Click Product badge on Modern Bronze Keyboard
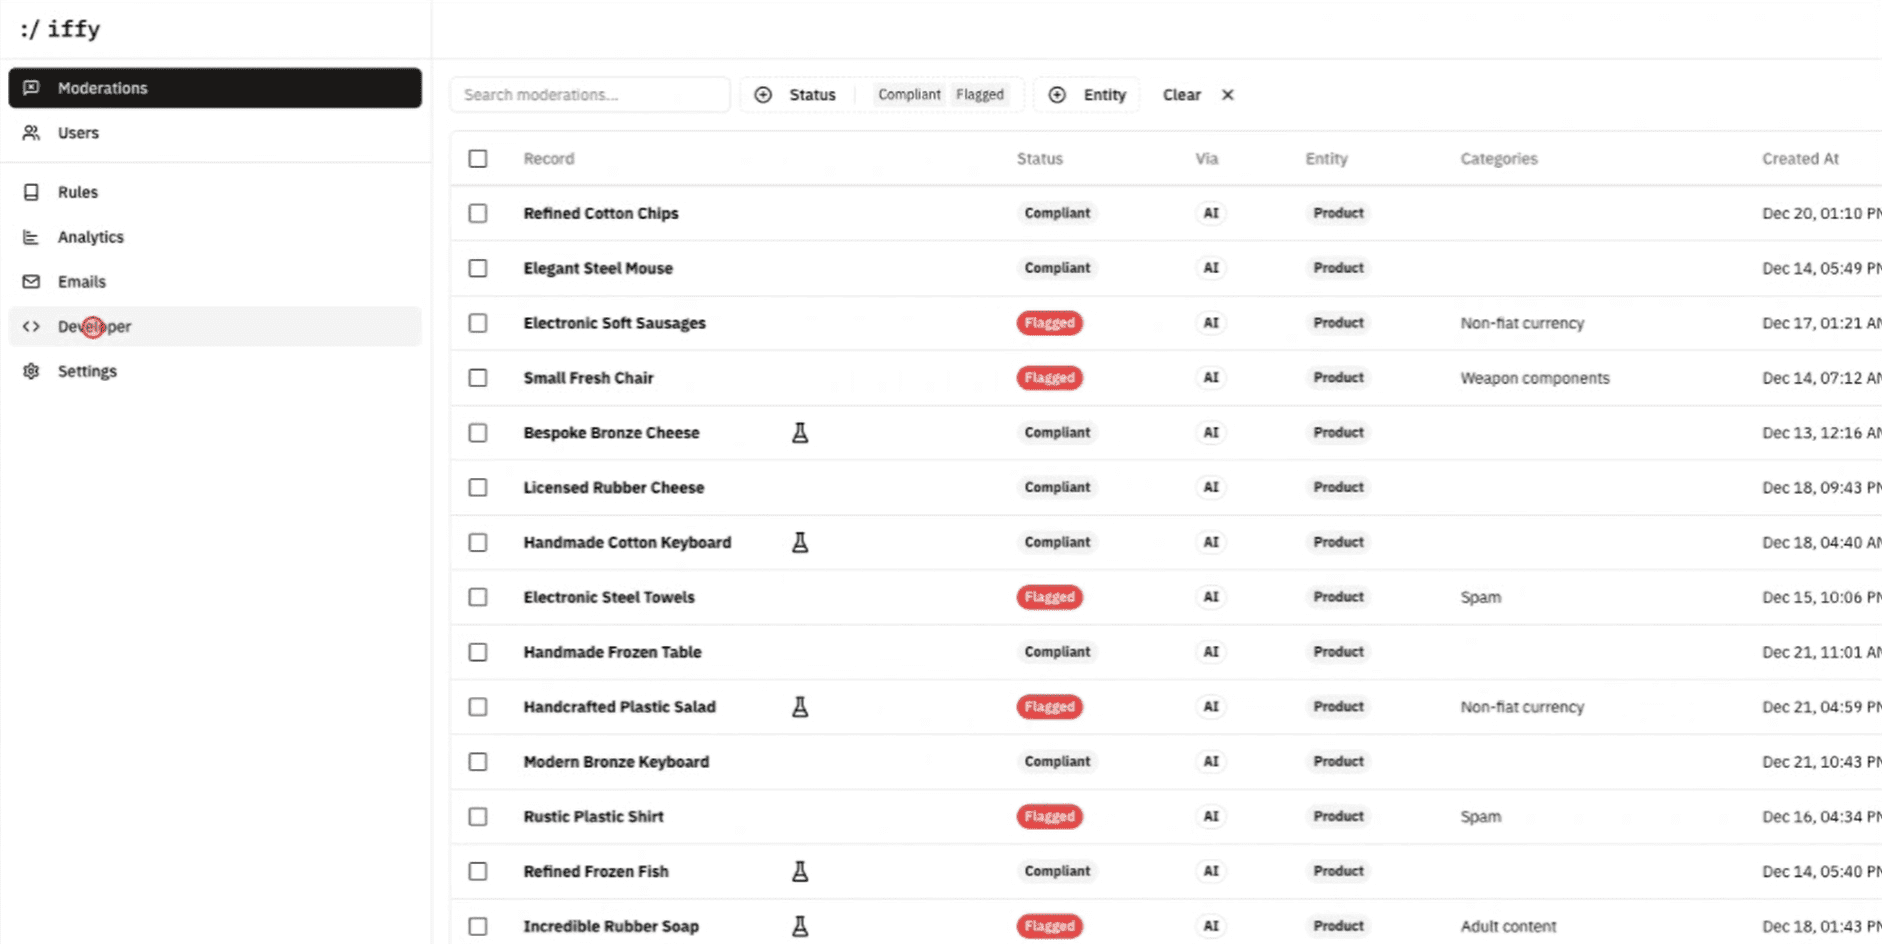 [1338, 762]
